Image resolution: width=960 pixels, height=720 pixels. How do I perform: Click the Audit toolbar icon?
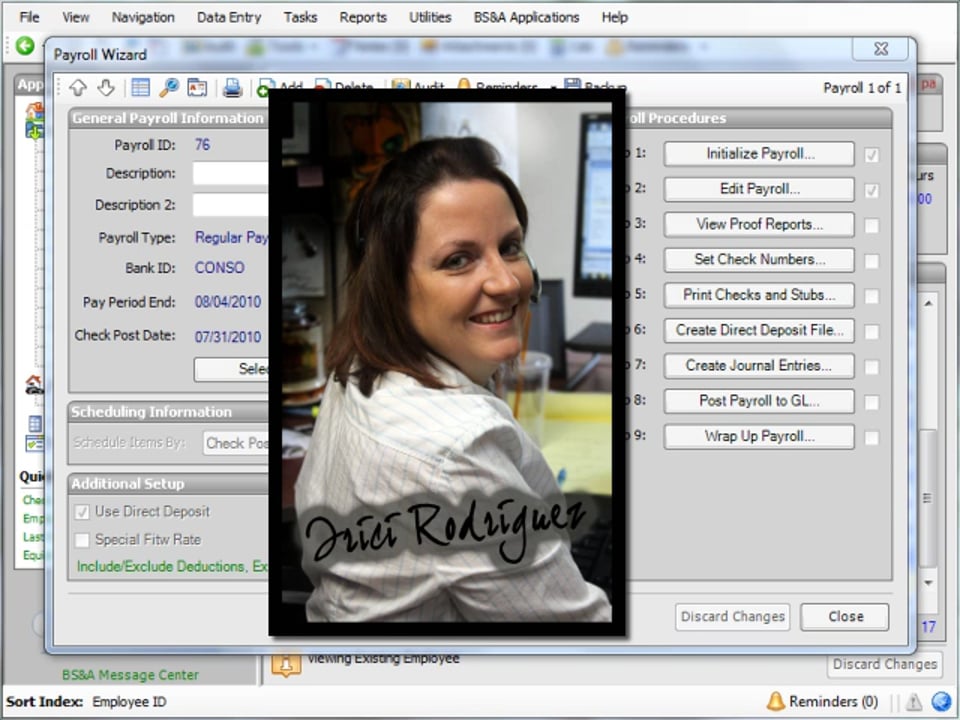tap(401, 86)
